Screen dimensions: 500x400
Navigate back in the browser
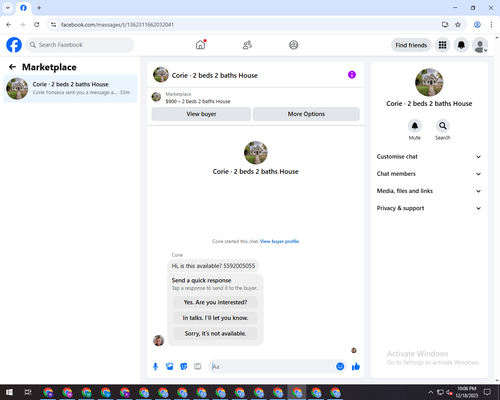click(9, 25)
